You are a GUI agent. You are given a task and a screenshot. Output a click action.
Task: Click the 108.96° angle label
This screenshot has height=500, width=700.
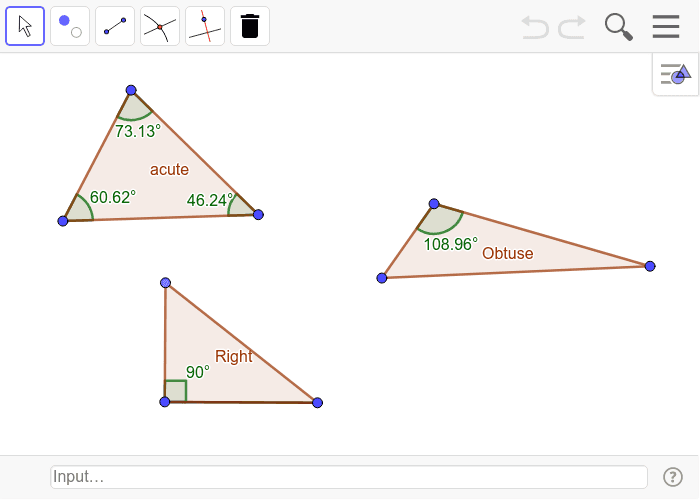(450, 245)
